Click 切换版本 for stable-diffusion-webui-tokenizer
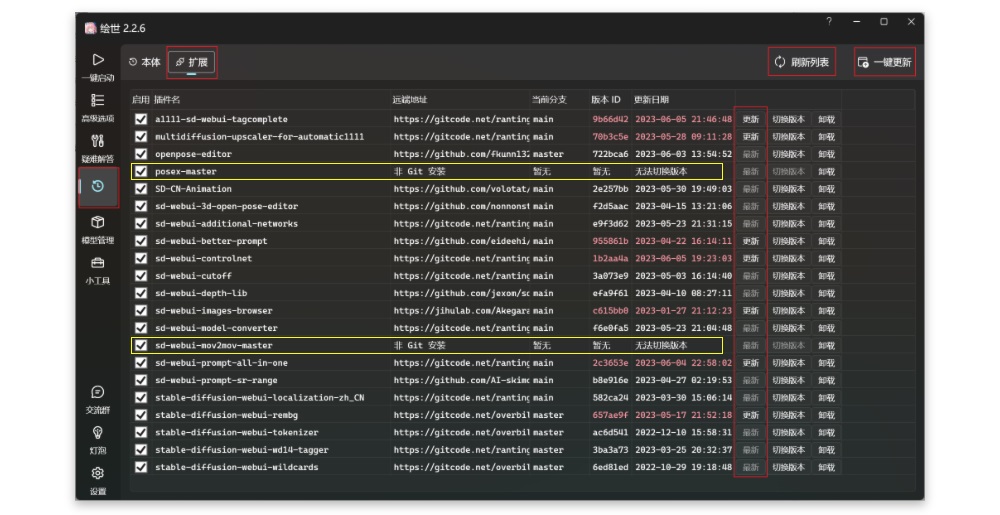This screenshot has height=515, width=1000. [x=788, y=432]
